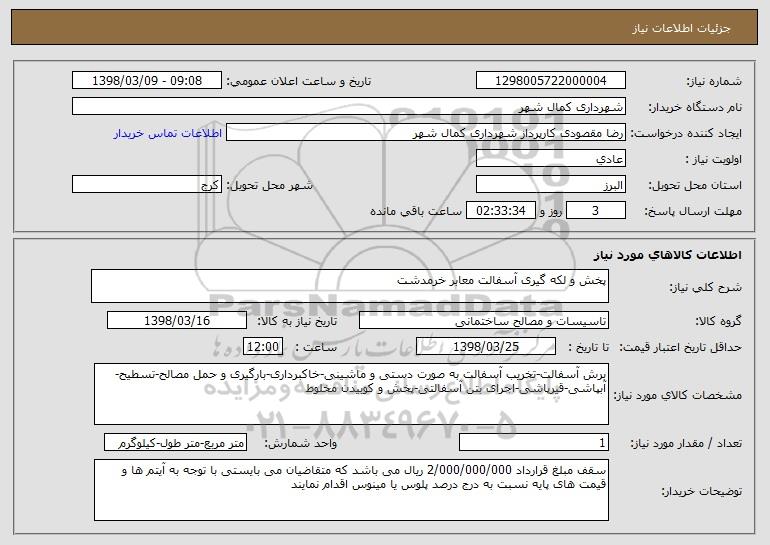Screen dimensions: 770x545
Task: Click the goods specifications text area
Action: (351, 394)
